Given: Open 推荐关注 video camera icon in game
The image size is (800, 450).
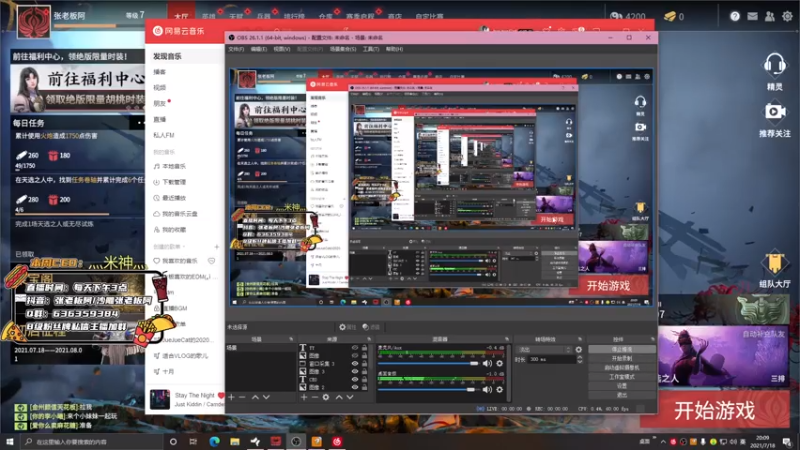Looking at the screenshot, I should (774, 112).
